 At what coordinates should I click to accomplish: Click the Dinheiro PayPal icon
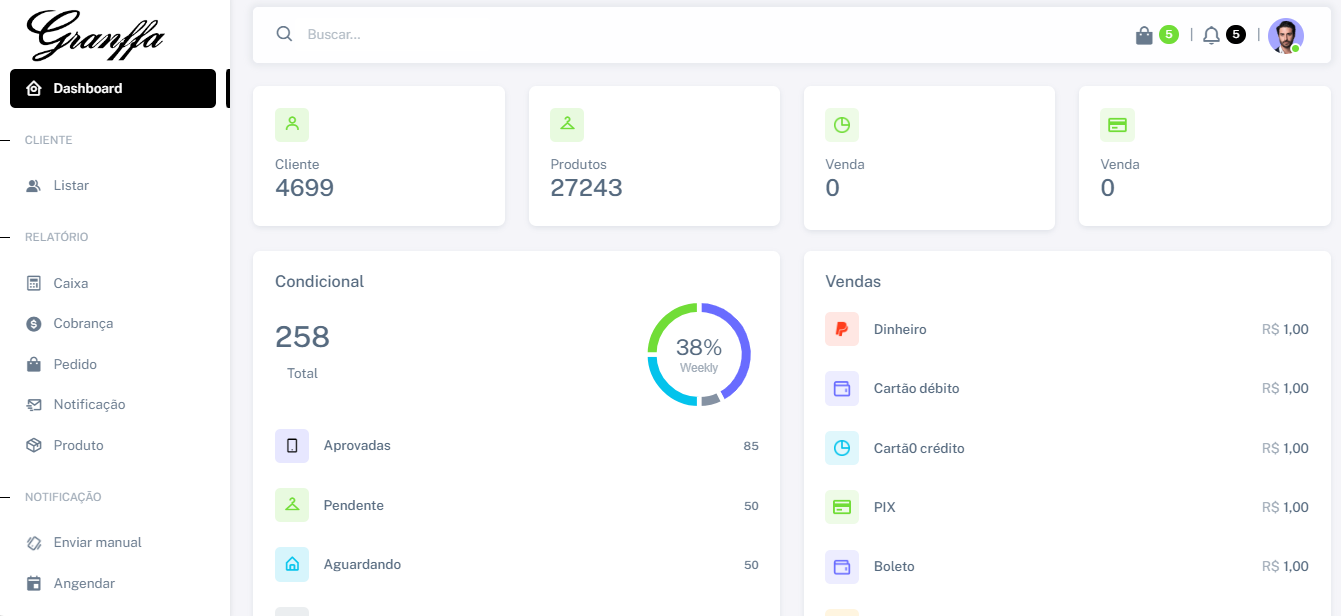tap(841, 329)
